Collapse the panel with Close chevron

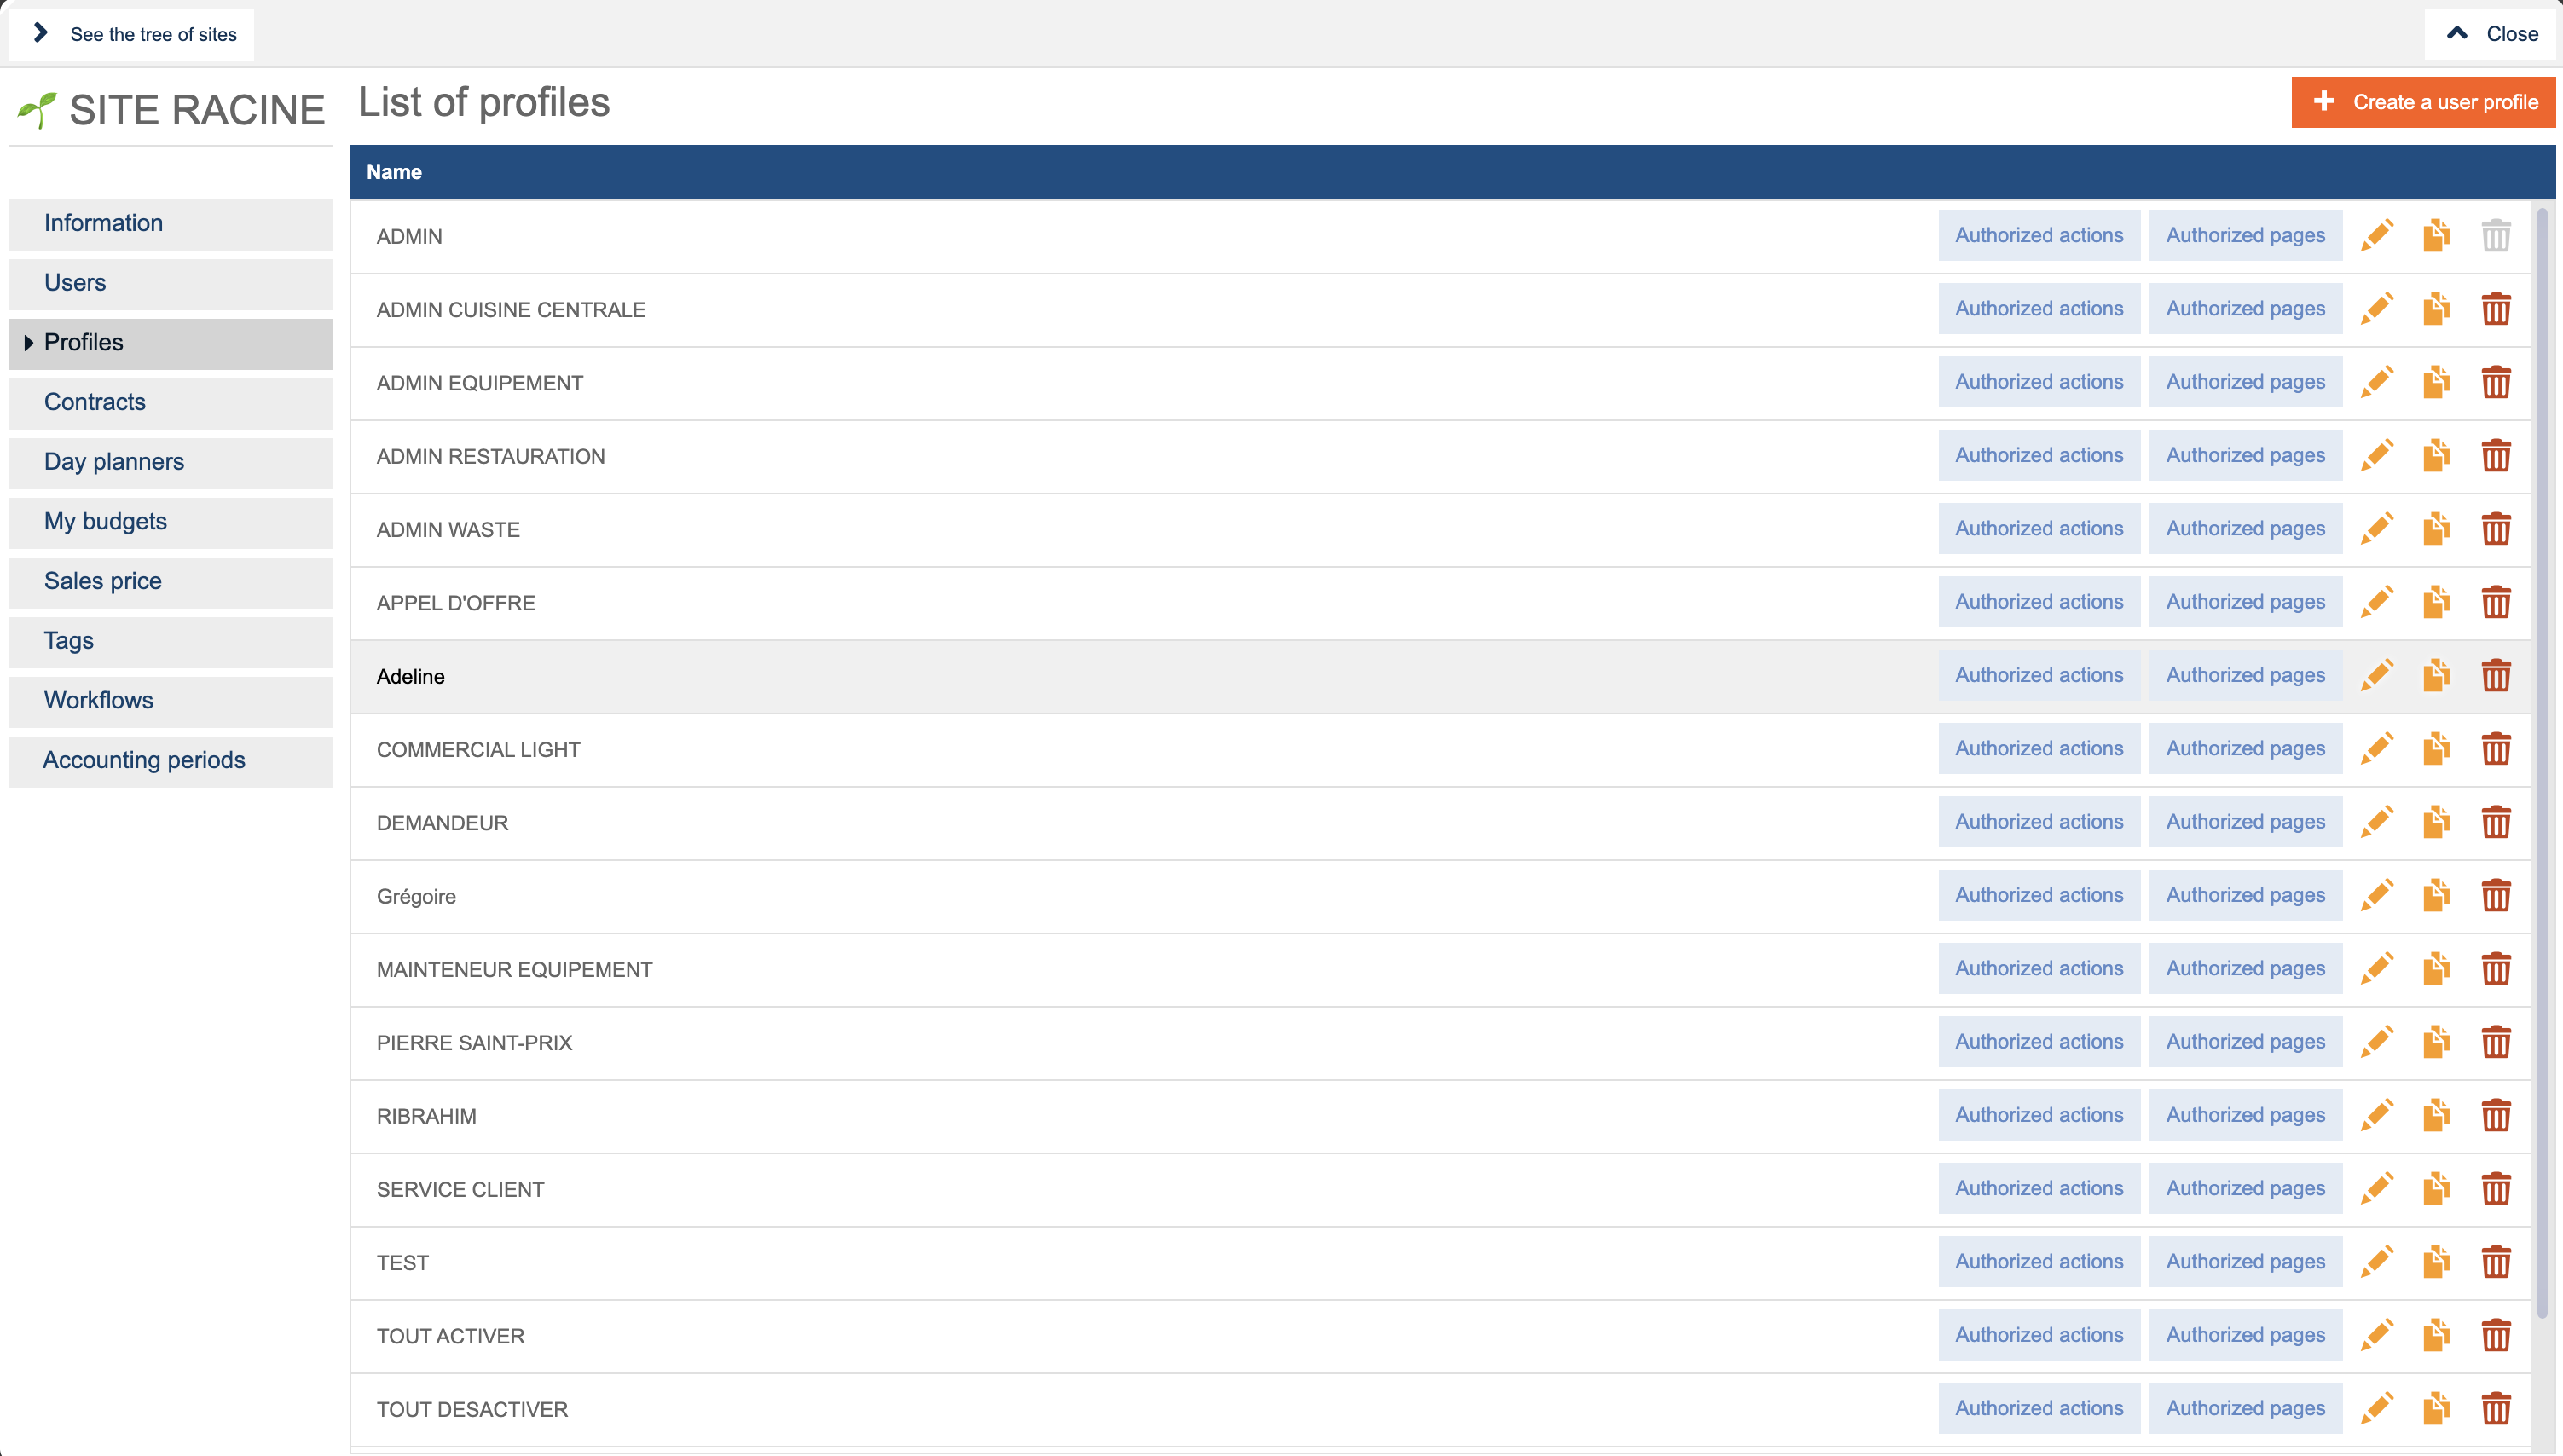tap(2491, 34)
